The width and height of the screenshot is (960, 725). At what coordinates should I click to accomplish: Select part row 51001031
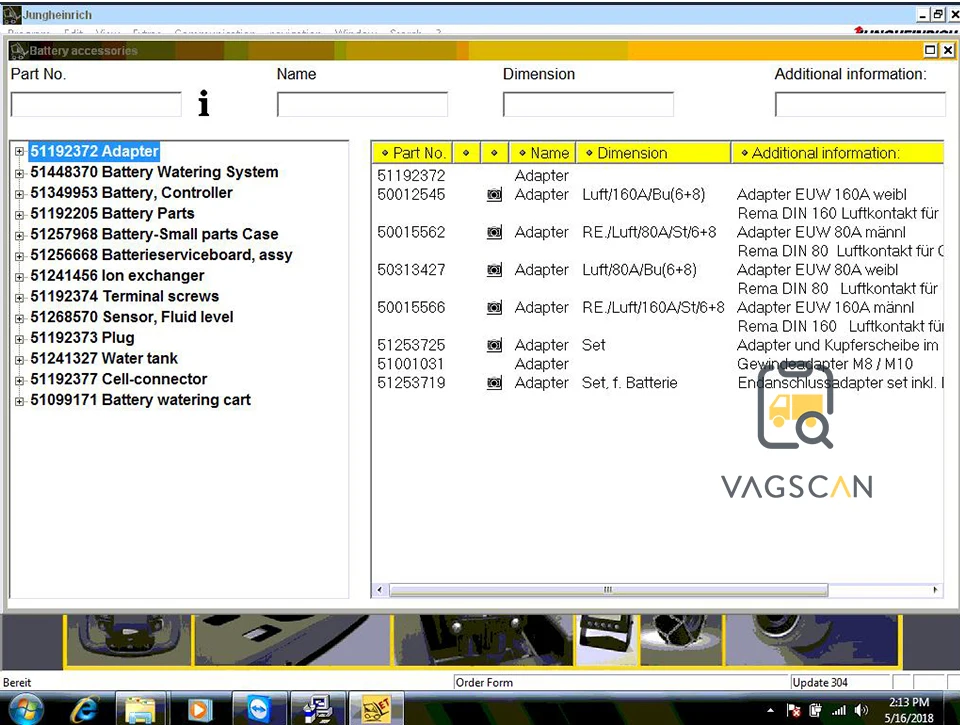tap(659, 364)
